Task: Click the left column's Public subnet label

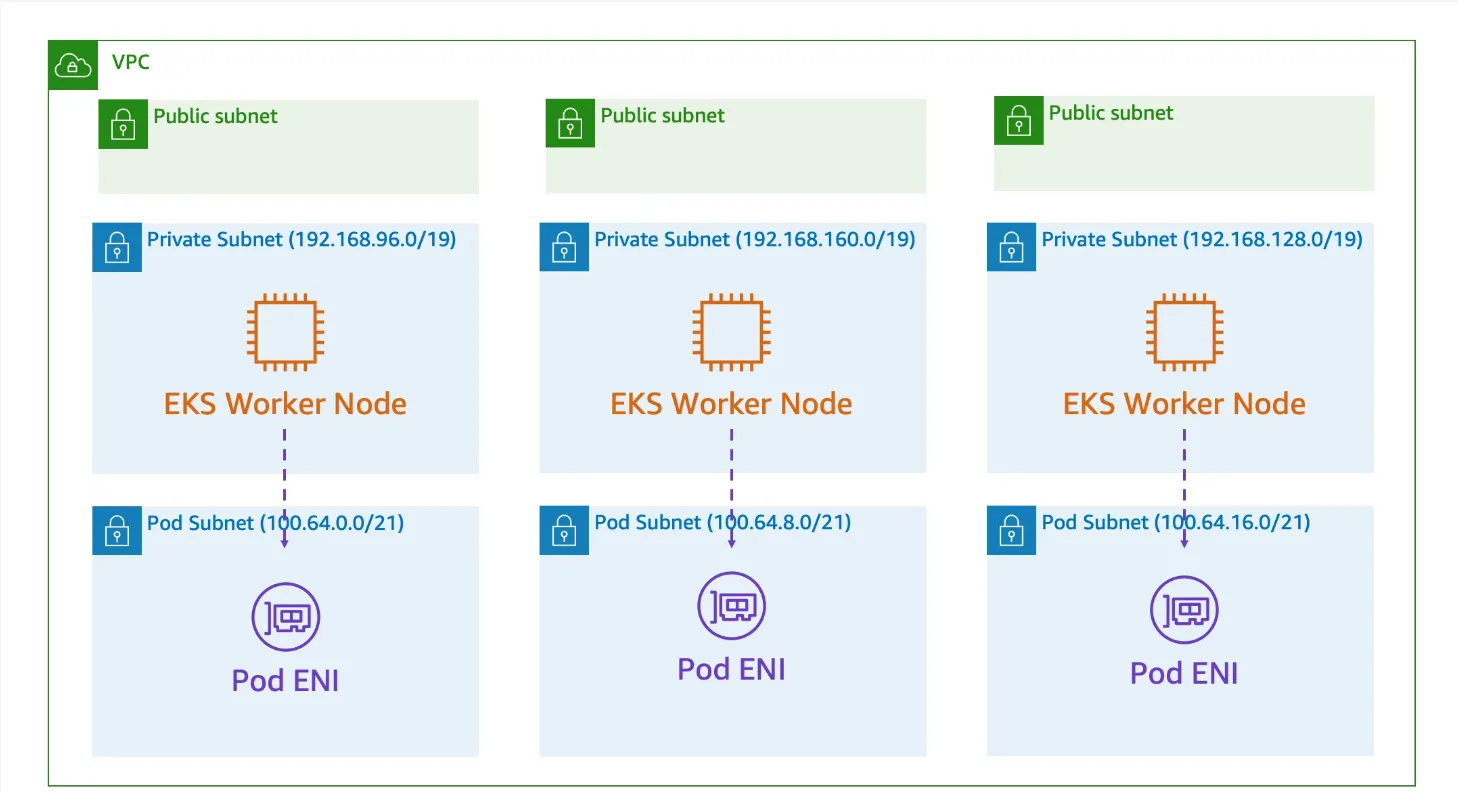Action: [216, 116]
